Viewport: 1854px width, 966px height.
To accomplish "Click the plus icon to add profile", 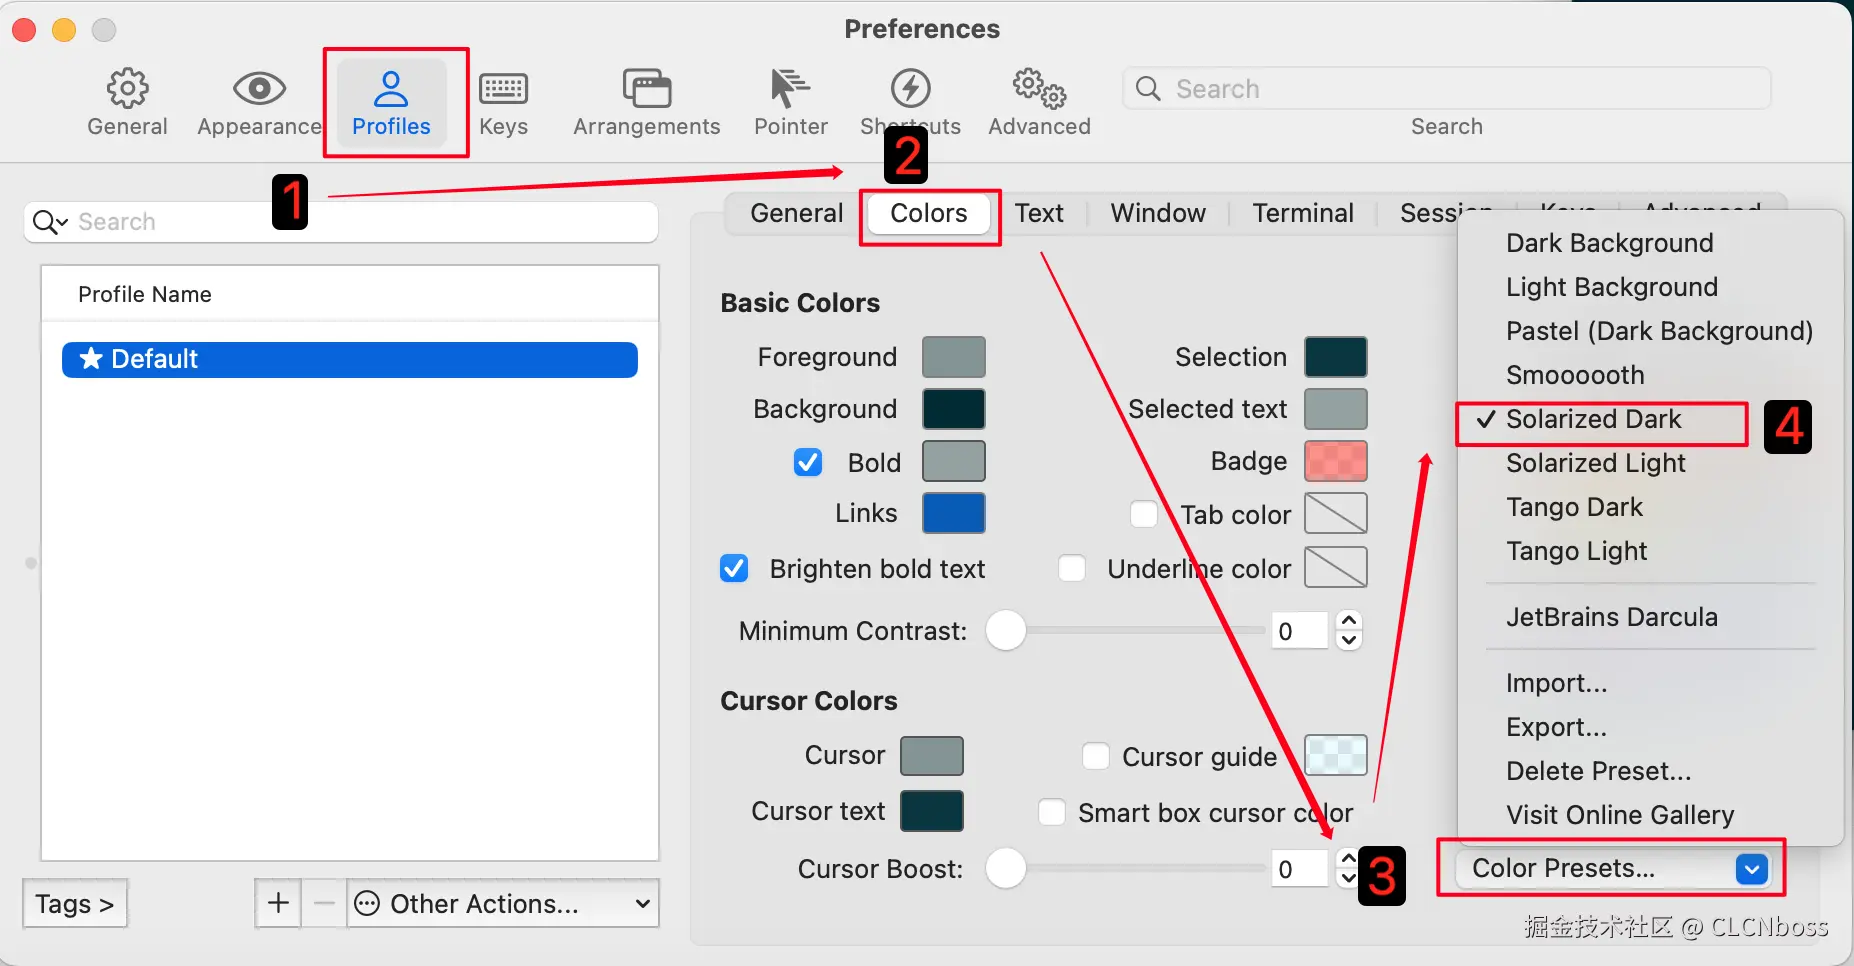I will pyautogui.click(x=278, y=904).
